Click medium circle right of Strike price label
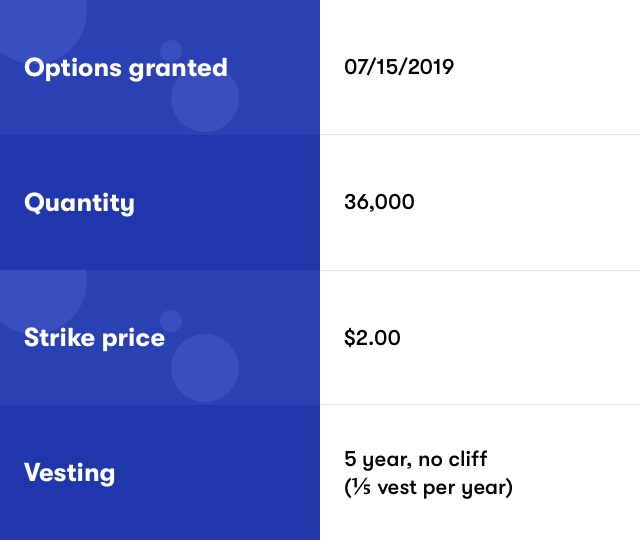This screenshot has height=540, width=640. click(x=205, y=368)
